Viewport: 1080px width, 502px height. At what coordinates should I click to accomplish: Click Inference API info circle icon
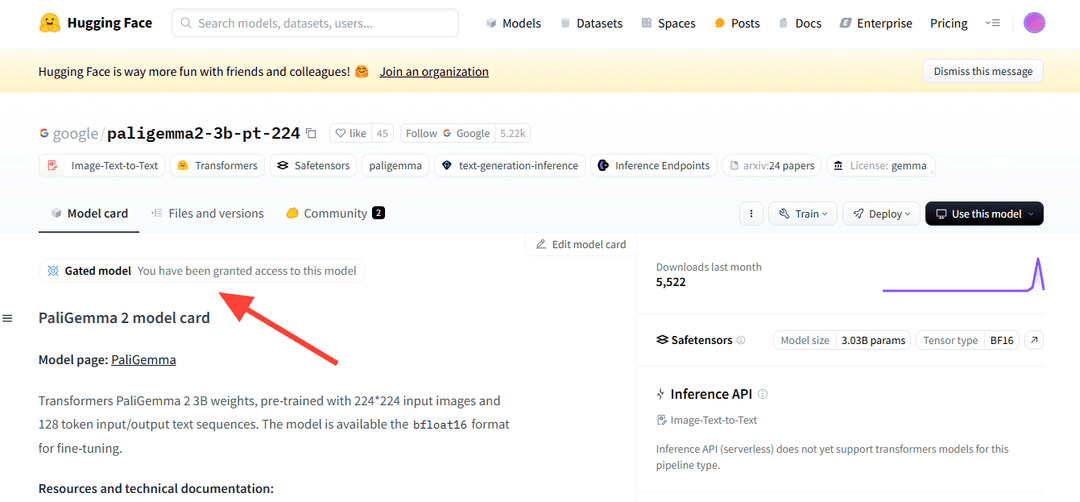click(762, 395)
